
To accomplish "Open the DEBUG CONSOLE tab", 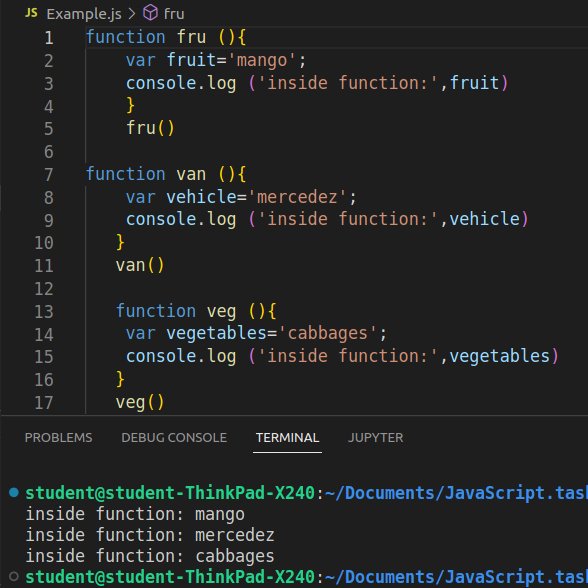I will (x=174, y=438).
